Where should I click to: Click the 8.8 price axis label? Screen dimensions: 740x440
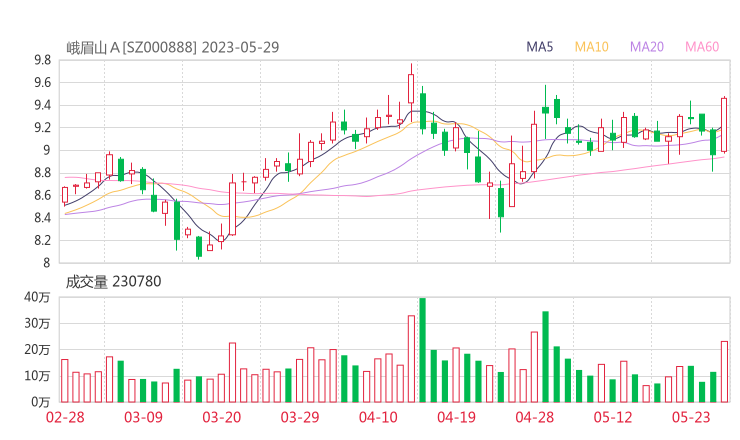(x=42, y=173)
